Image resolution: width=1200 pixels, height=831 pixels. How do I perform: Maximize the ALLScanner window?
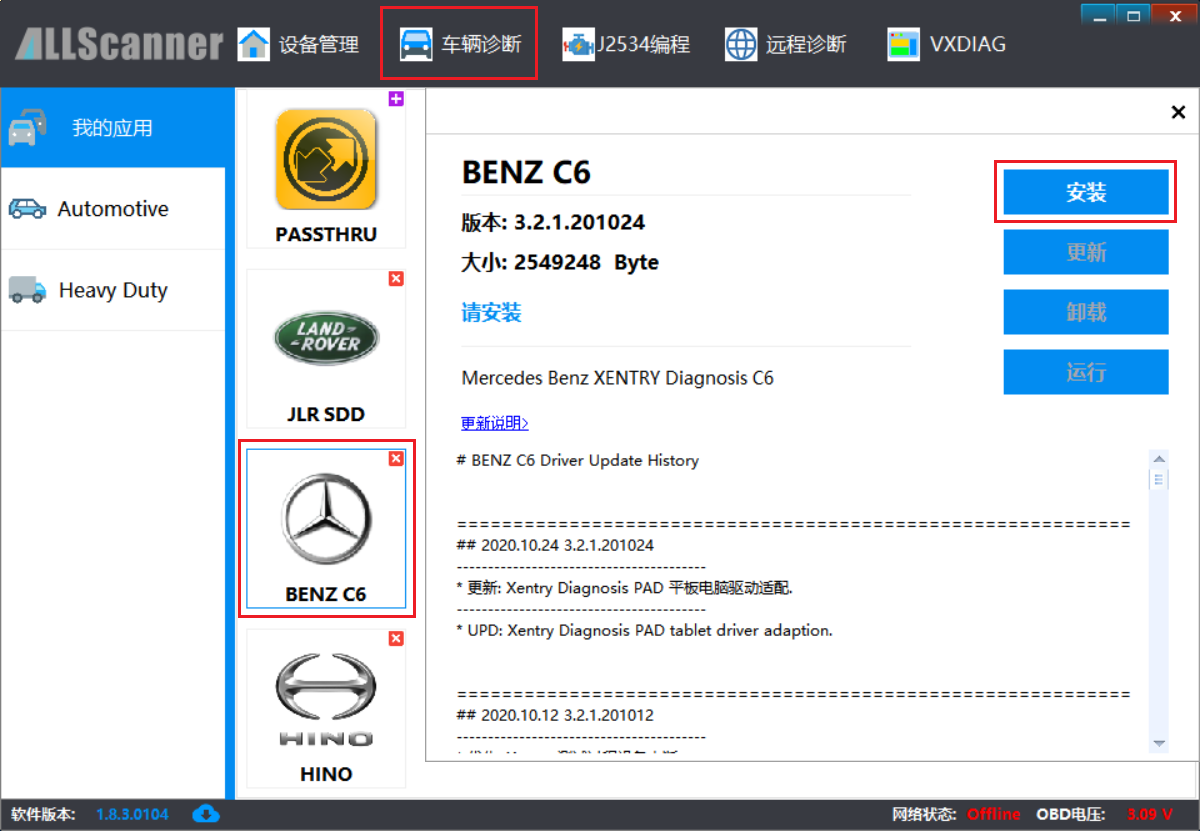pyautogui.click(x=1134, y=14)
